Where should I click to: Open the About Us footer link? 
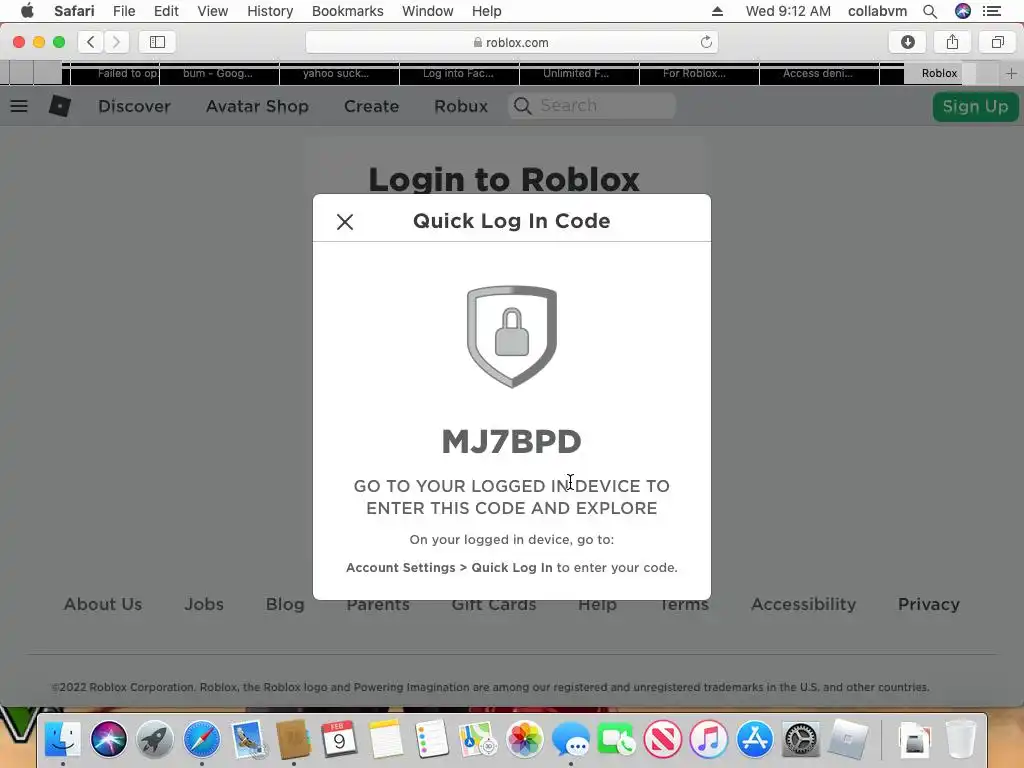tap(103, 604)
